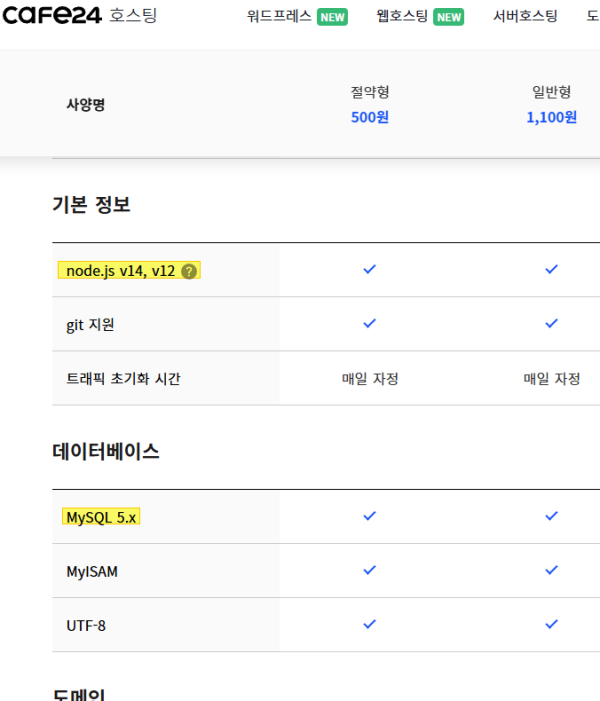Click the Cafe24 호스팅 logo
Viewport: 600px width, 701px height.
(x=79, y=16)
